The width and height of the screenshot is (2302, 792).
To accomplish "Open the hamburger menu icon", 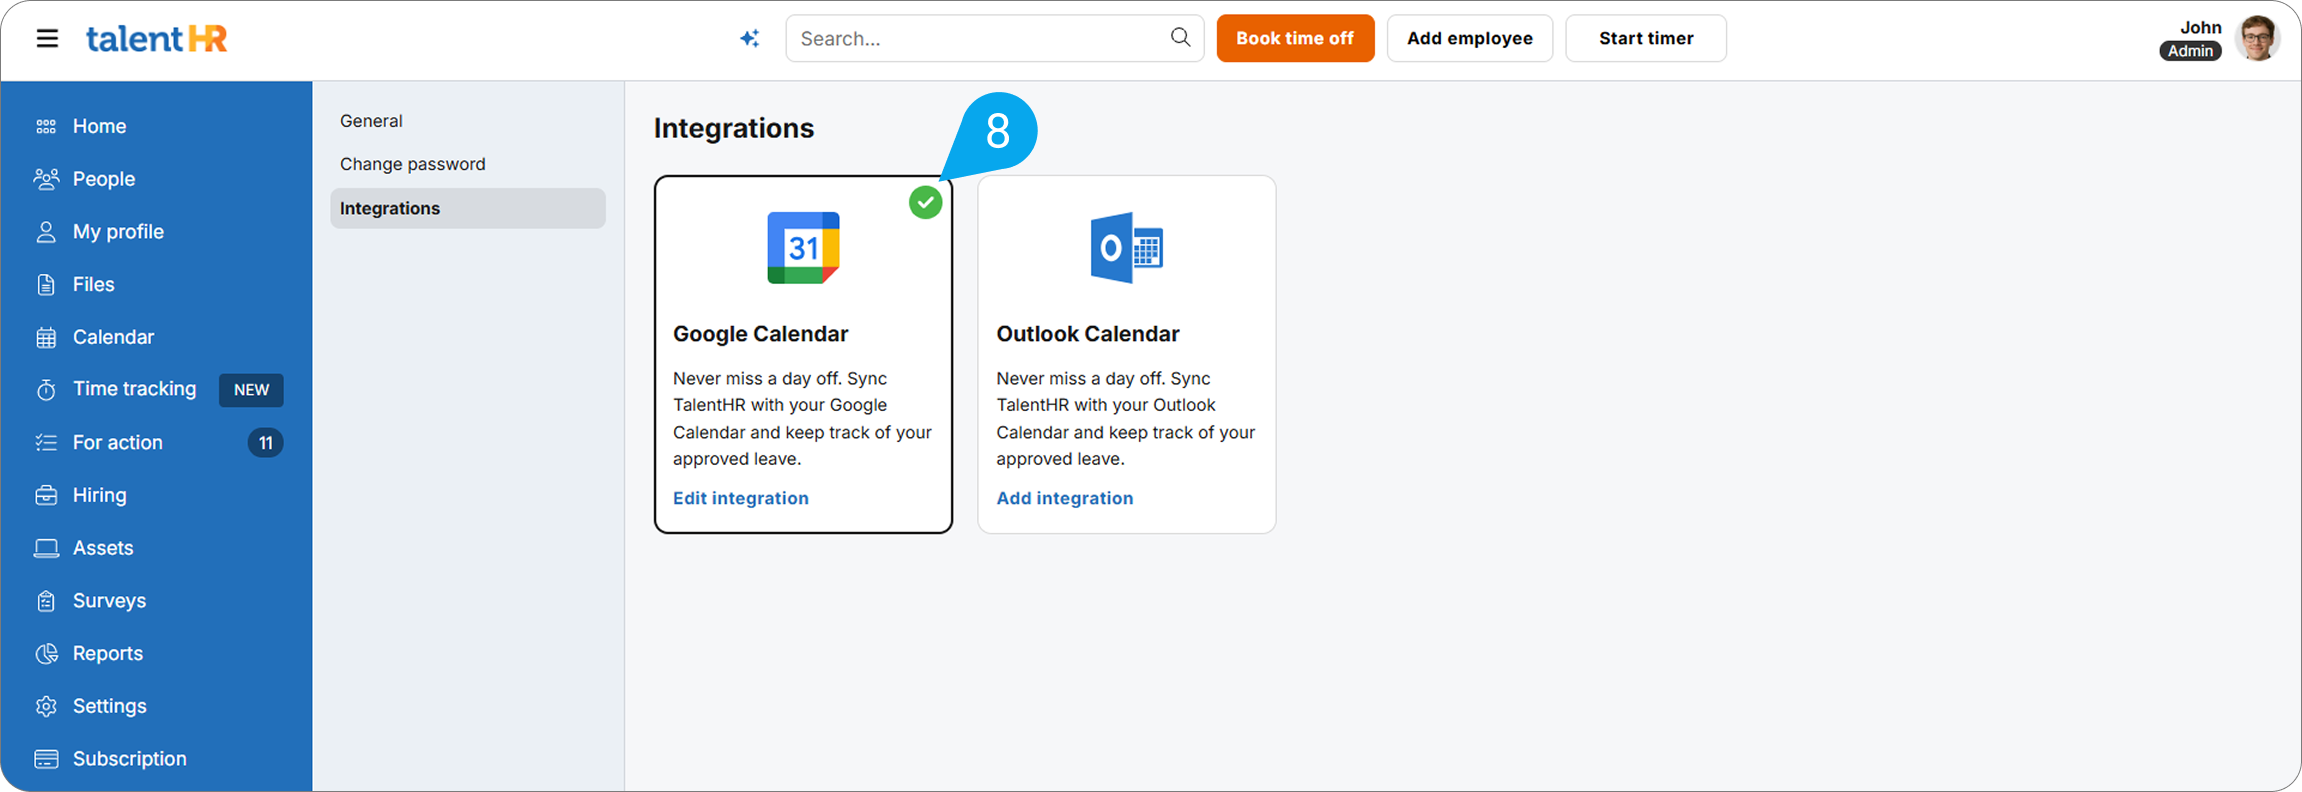I will (47, 39).
